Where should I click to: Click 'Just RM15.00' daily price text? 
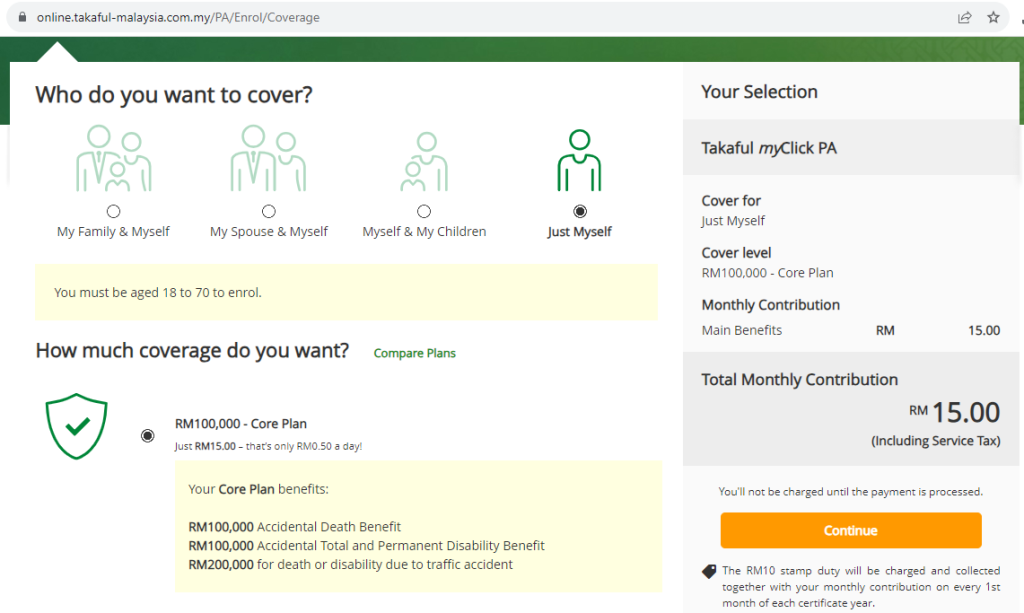pyautogui.click(x=268, y=447)
